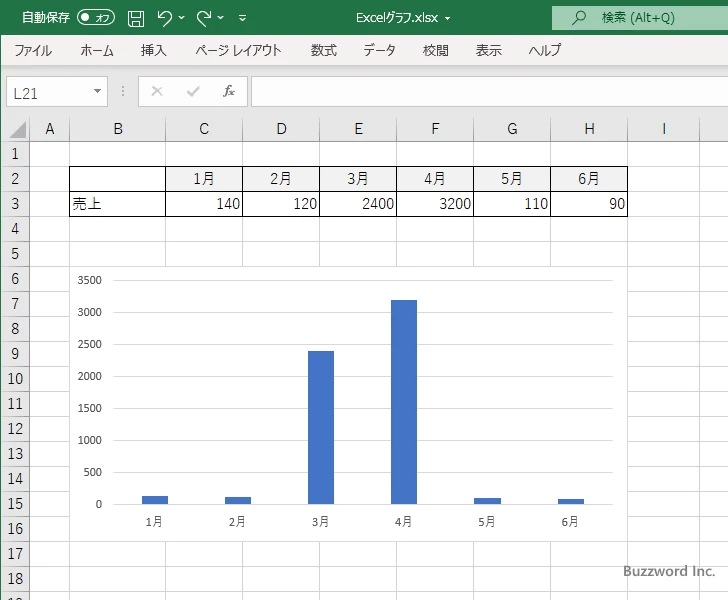Expand the Name Box dropdown arrow
The width and height of the screenshot is (728, 600).
(98, 91)
